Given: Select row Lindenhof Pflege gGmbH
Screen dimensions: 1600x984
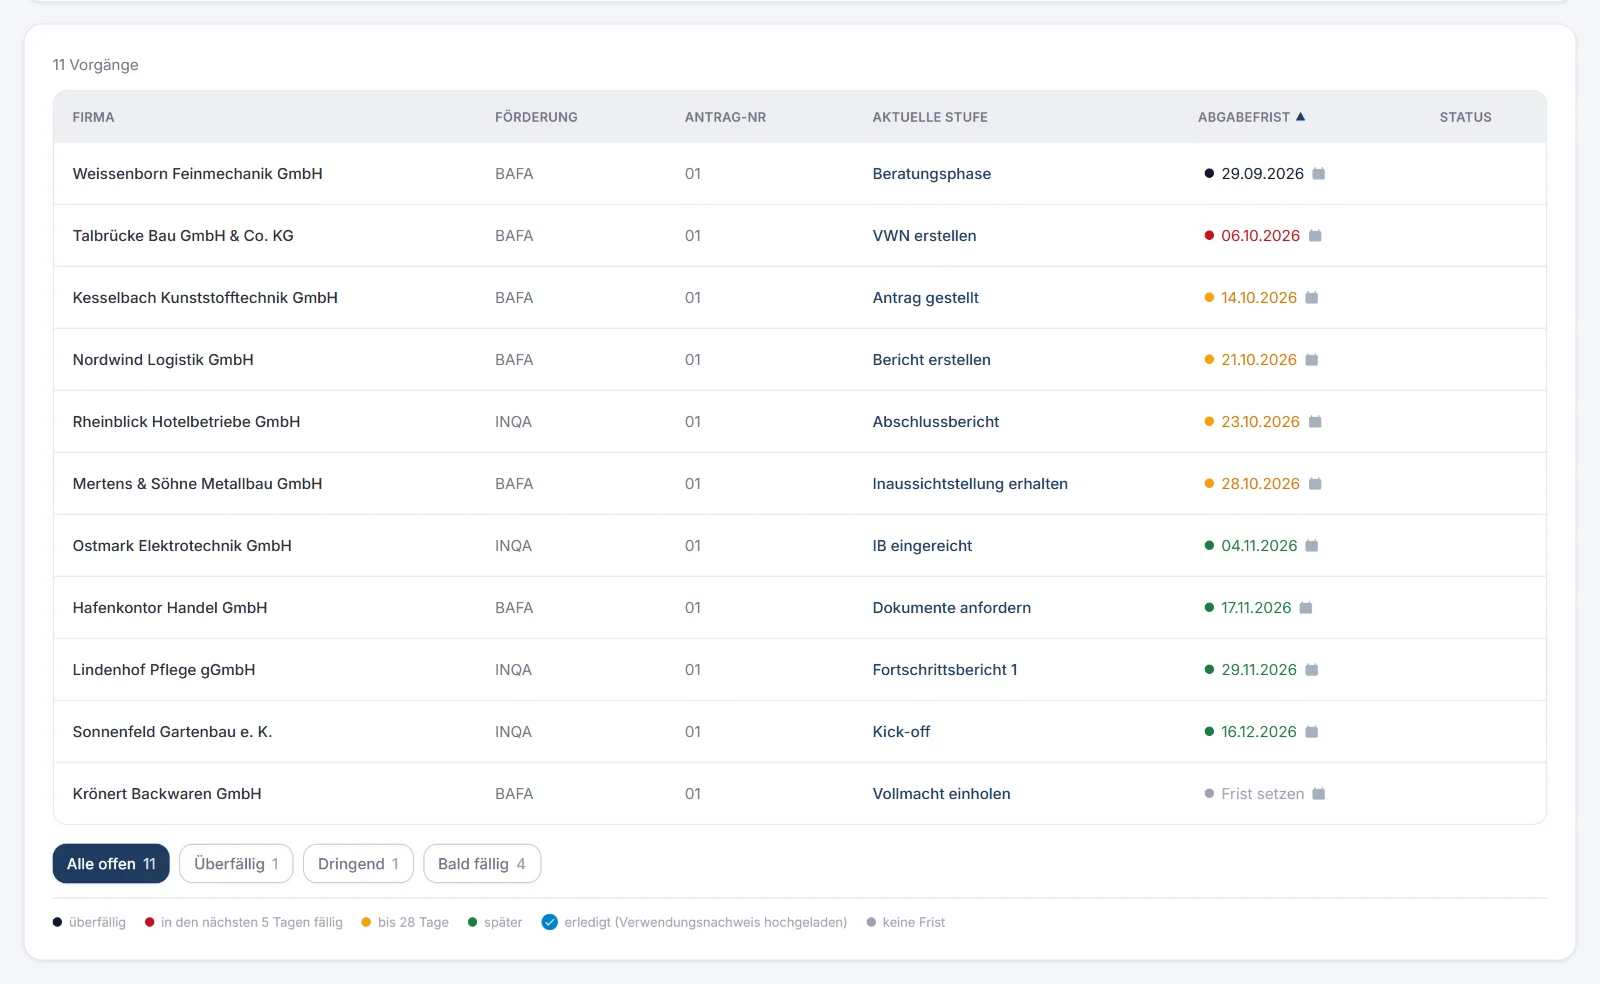Looking at the screenshot, I should [800, 670].
